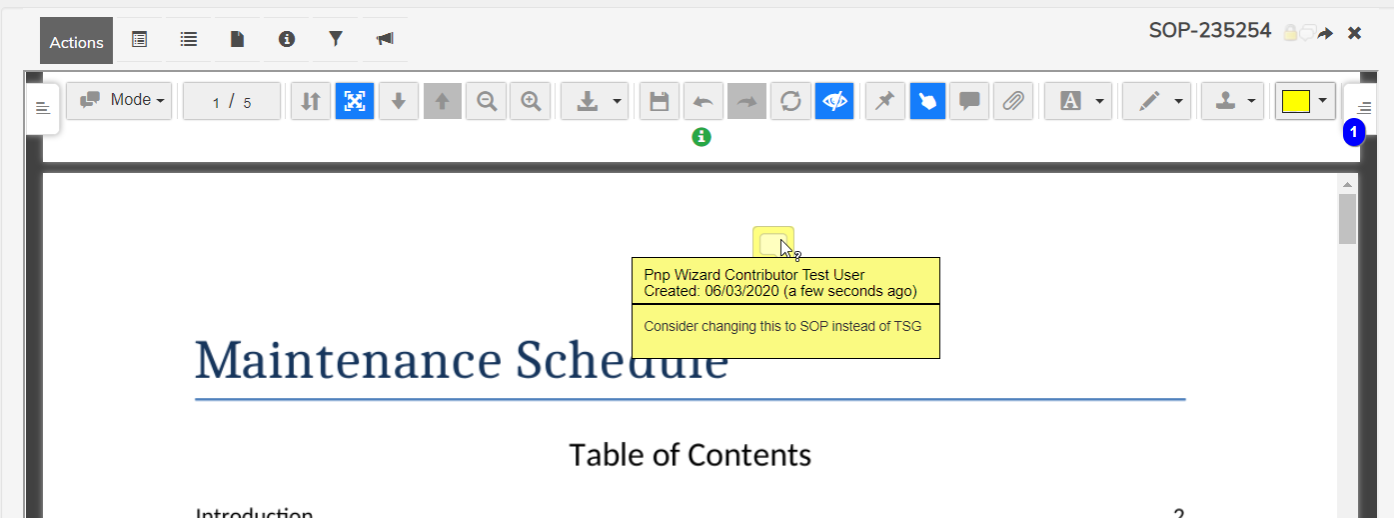Open the pencil drawing tool dropdown
Viewport: 1394px width, 518px height.
pos(1156,101)
